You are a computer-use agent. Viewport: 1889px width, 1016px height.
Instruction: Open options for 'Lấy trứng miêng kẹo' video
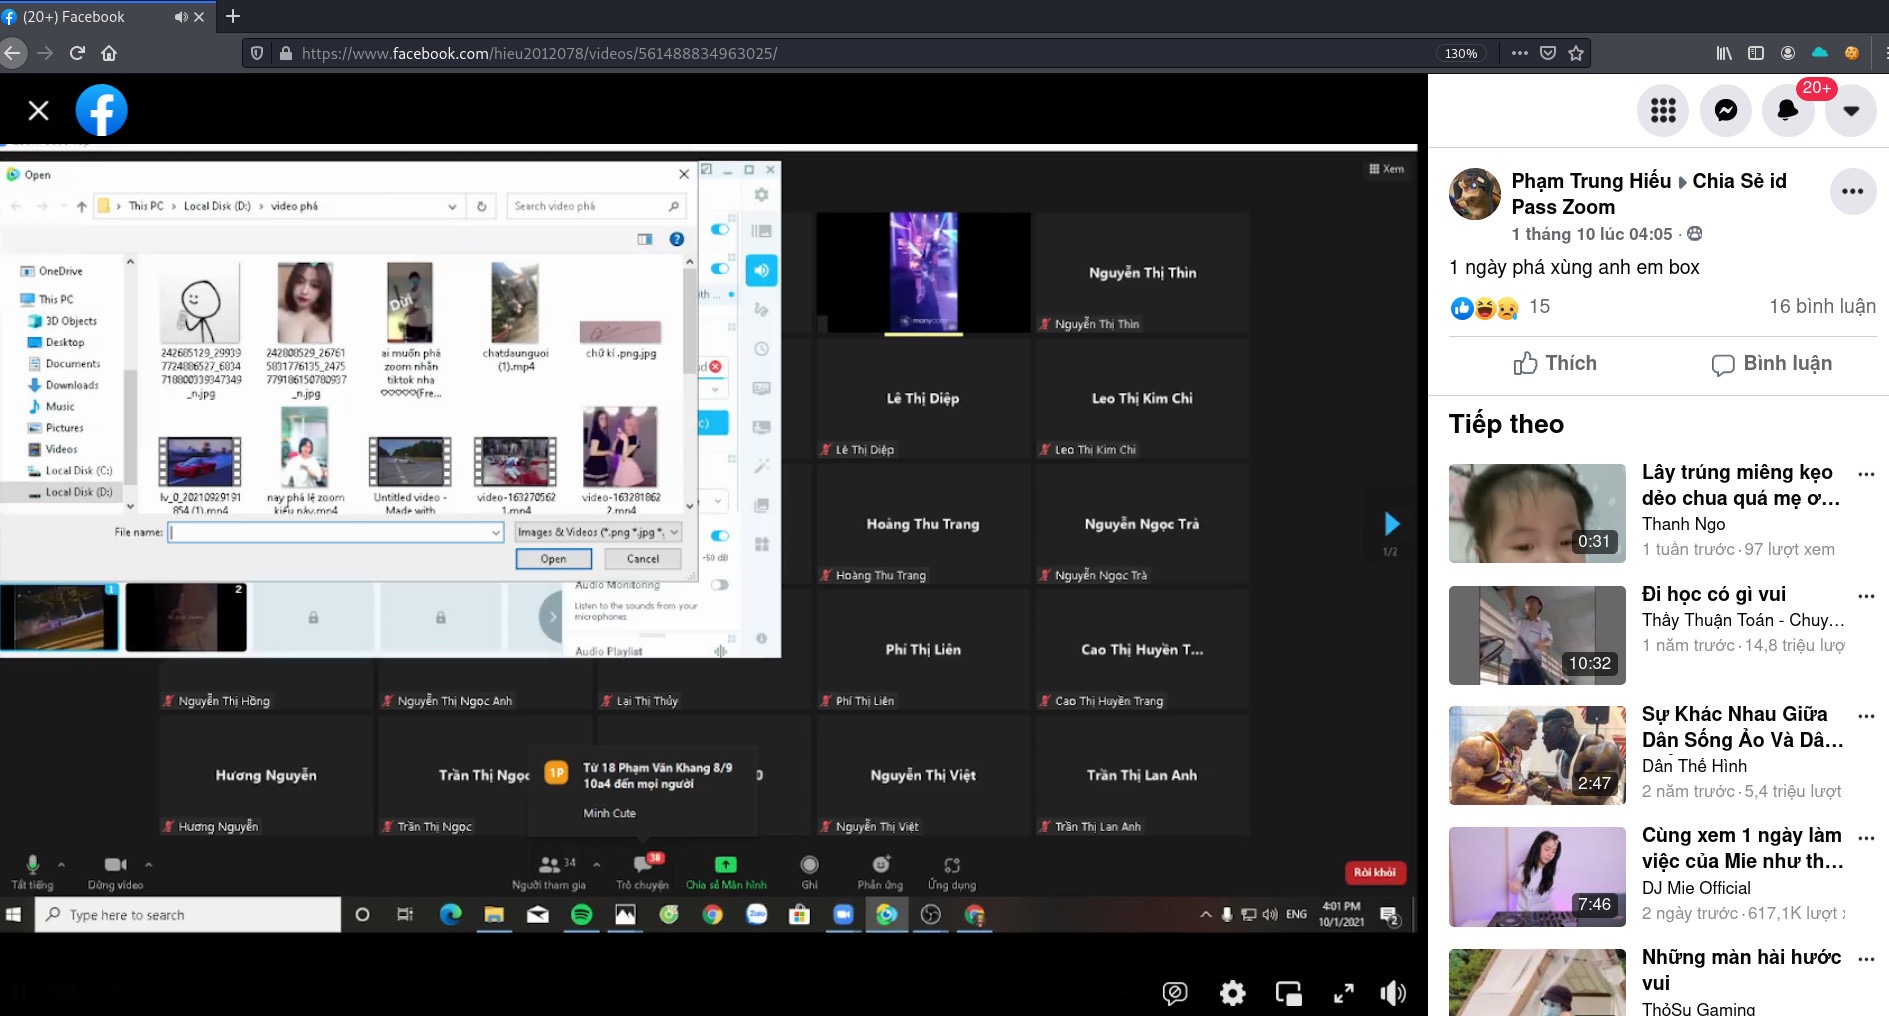(x=1866, y=474)
